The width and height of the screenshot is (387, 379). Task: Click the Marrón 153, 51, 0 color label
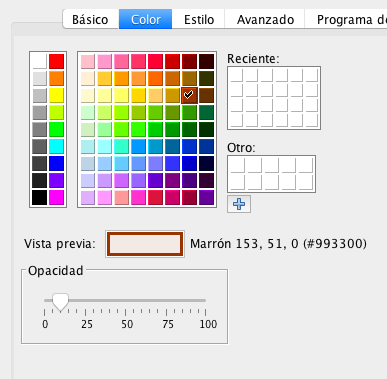click(x=278, y=244)
